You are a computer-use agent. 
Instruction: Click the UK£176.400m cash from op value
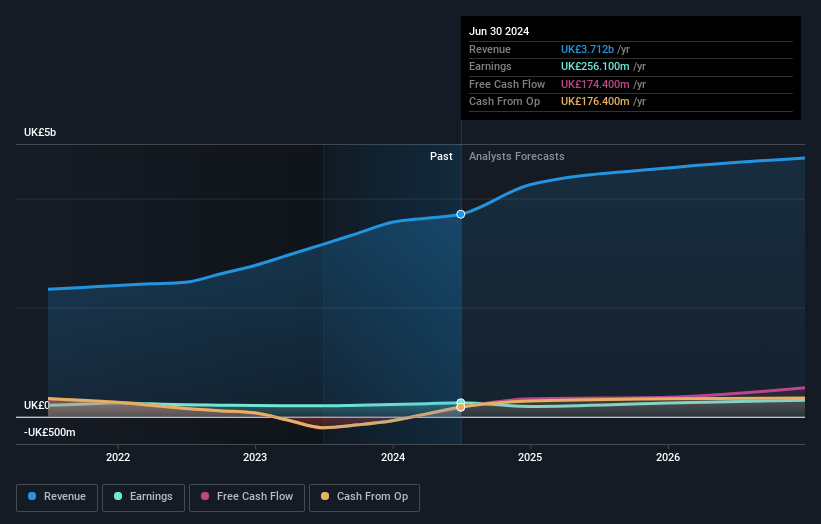pos(595,102)
